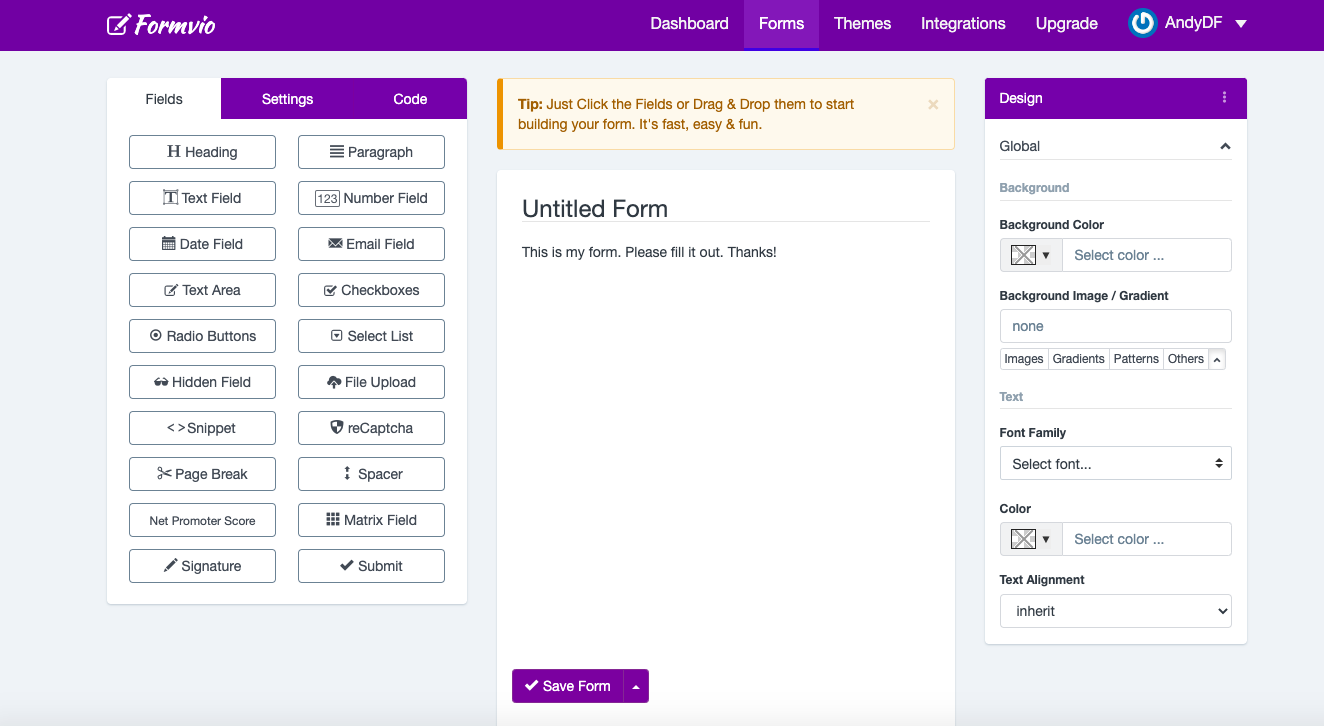
Task: Switch background type to Patterns
Action: [x=1135, y=358]
